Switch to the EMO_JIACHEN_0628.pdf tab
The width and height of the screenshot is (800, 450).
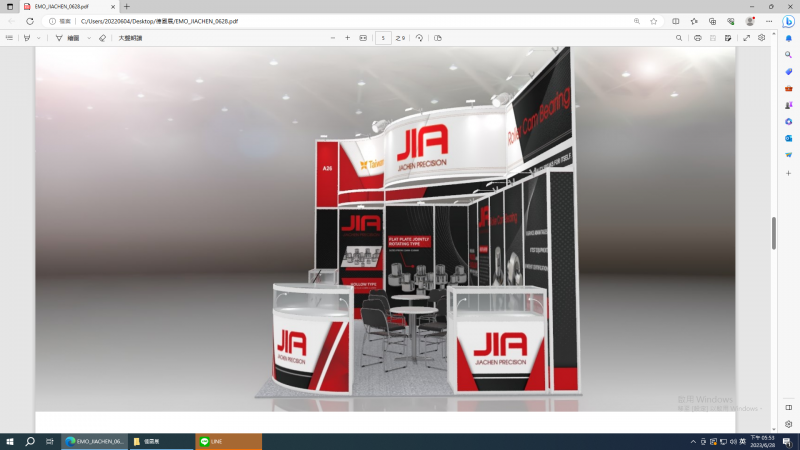point(65,6)
